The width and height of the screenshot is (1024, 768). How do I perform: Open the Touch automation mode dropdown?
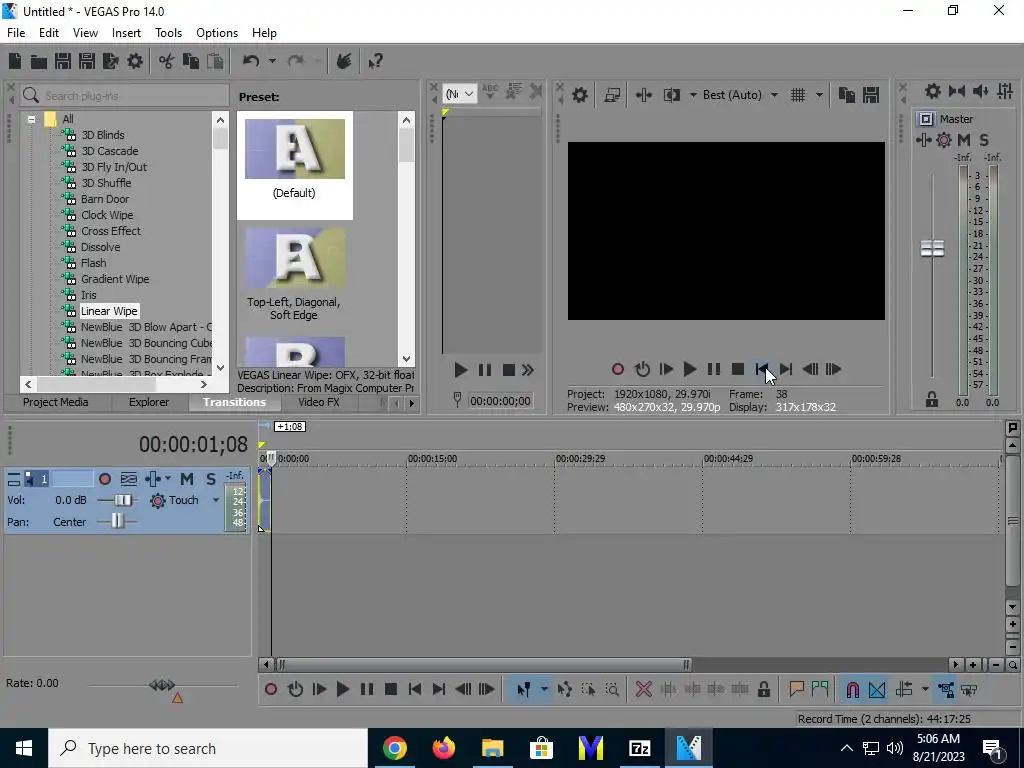point(216,500)
